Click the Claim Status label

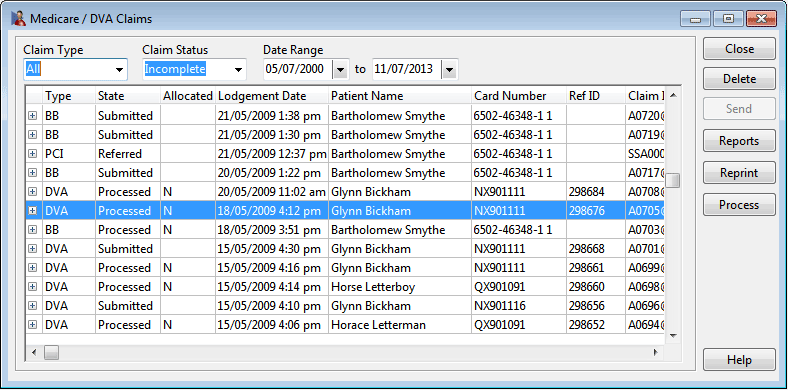[x=175, y=50]
